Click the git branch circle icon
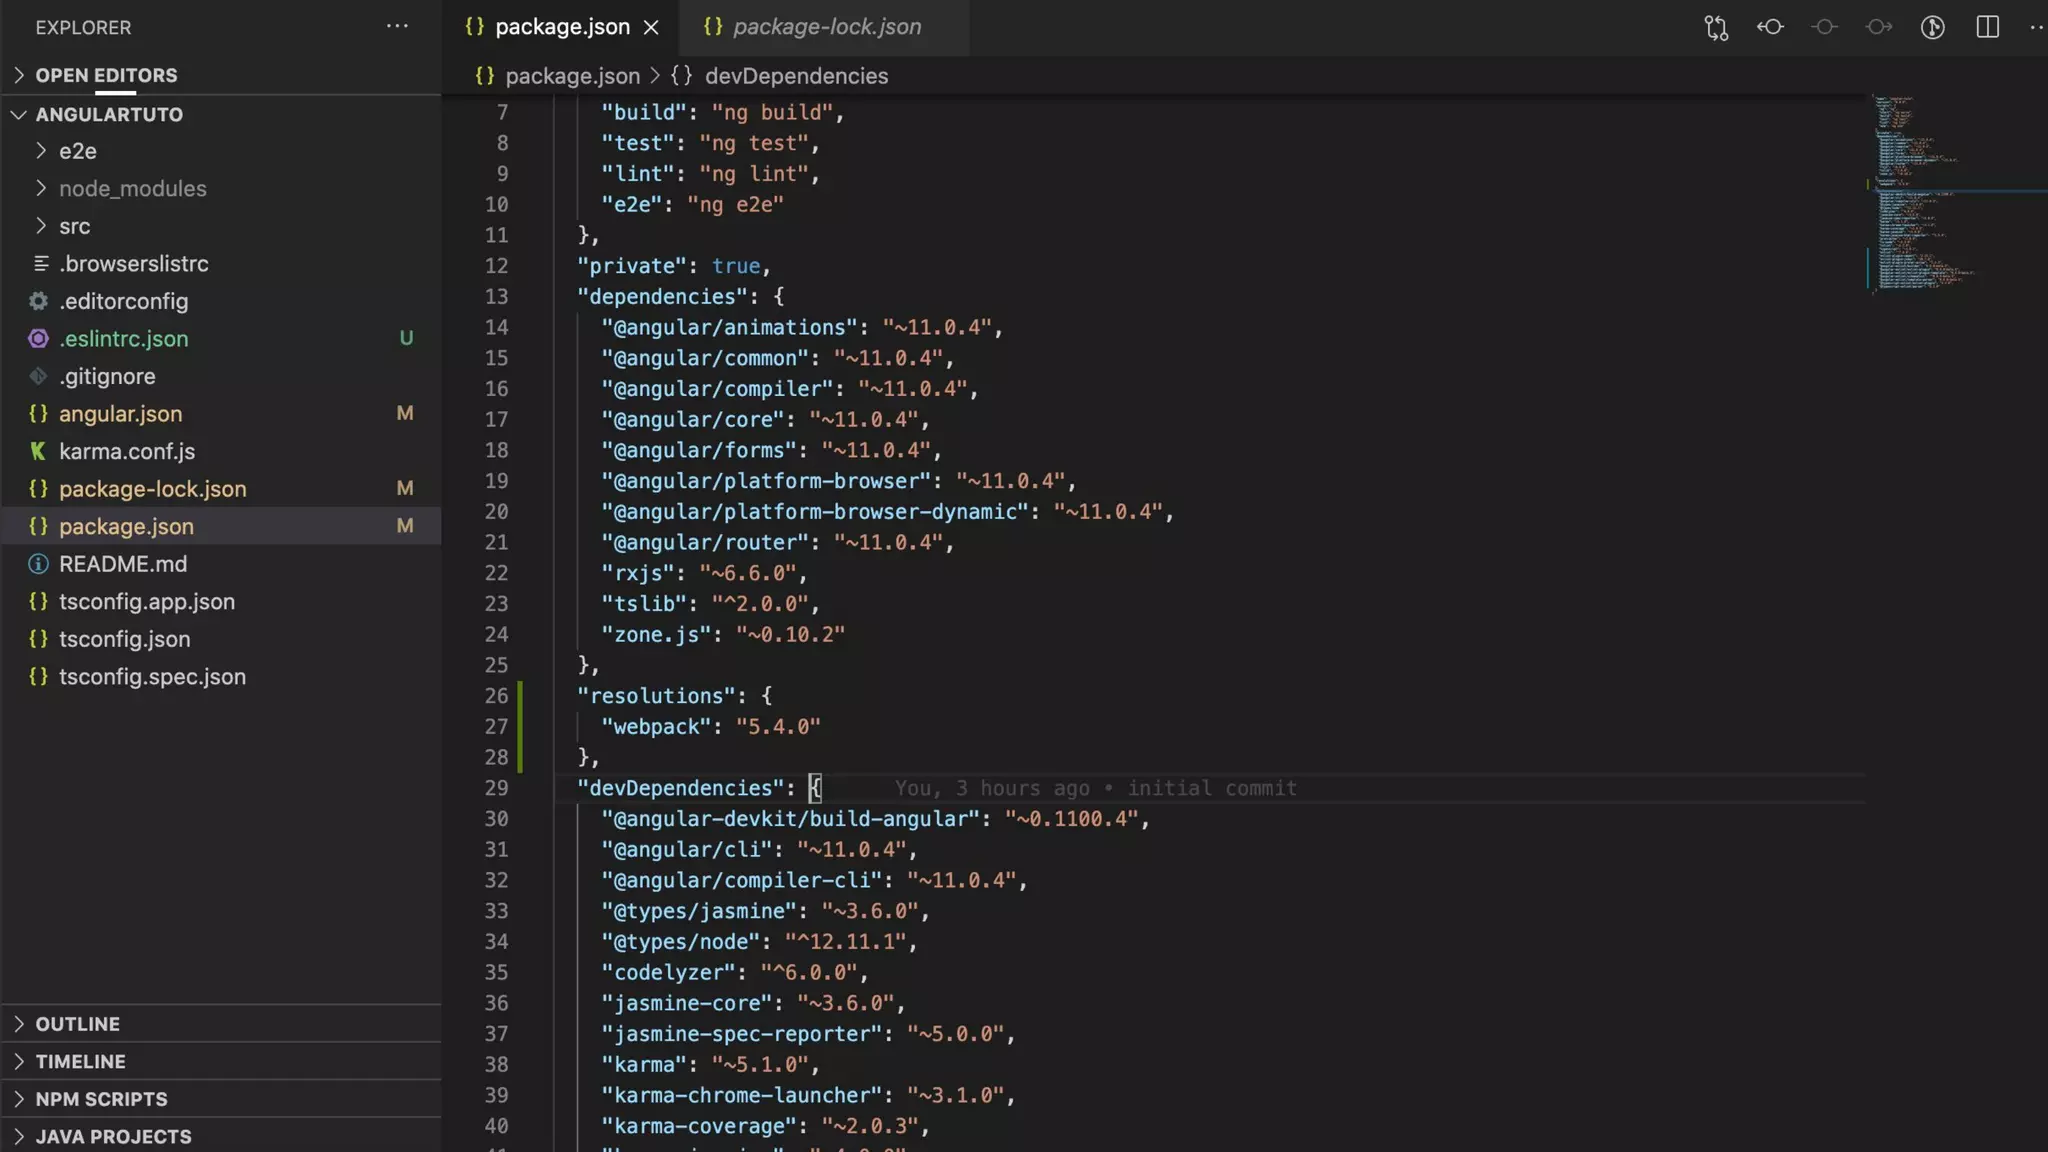 1932,28
